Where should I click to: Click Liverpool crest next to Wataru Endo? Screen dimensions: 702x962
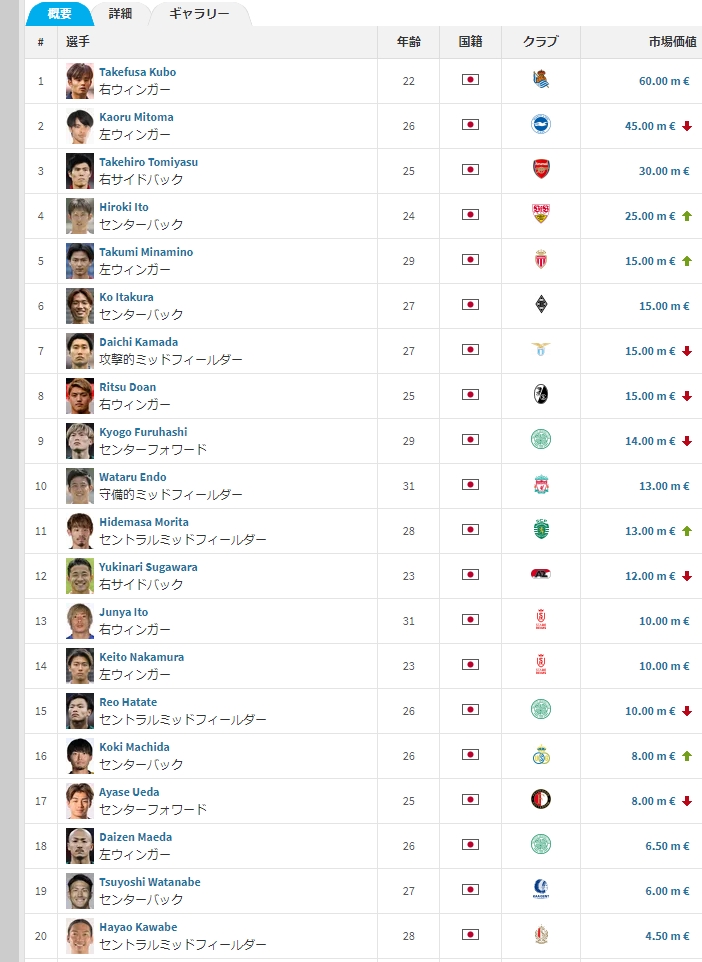[x=540, y=486]
